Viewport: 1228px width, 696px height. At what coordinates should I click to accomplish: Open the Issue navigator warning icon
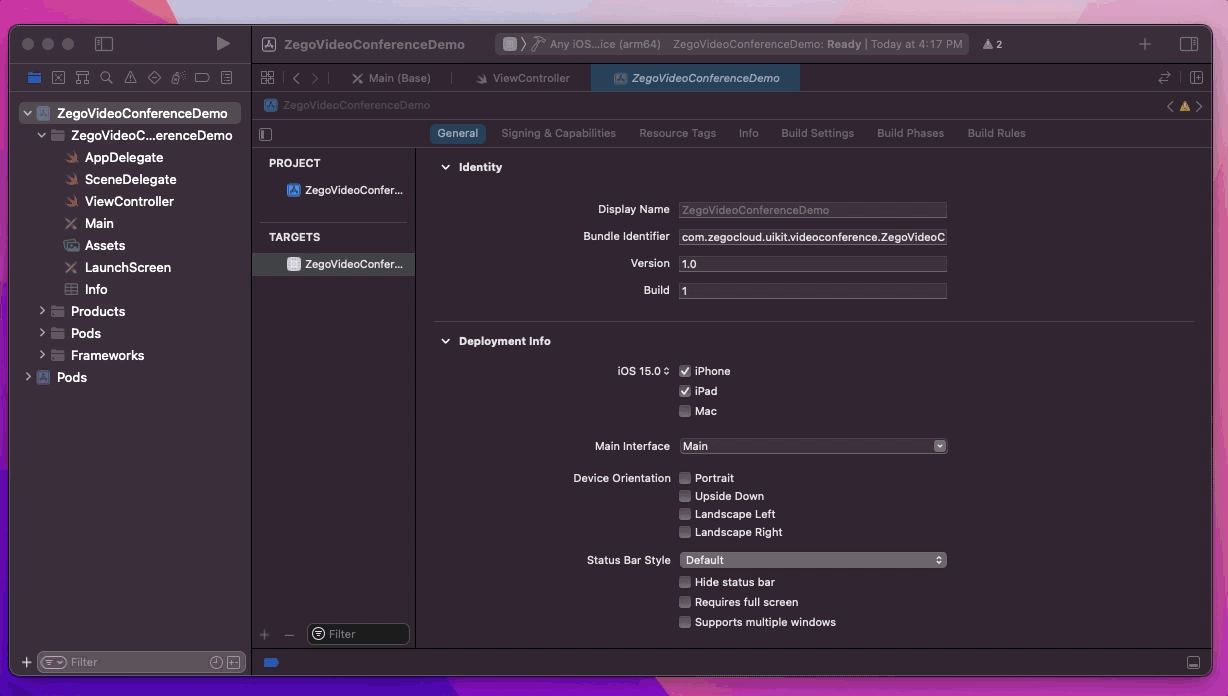point(130,77)
